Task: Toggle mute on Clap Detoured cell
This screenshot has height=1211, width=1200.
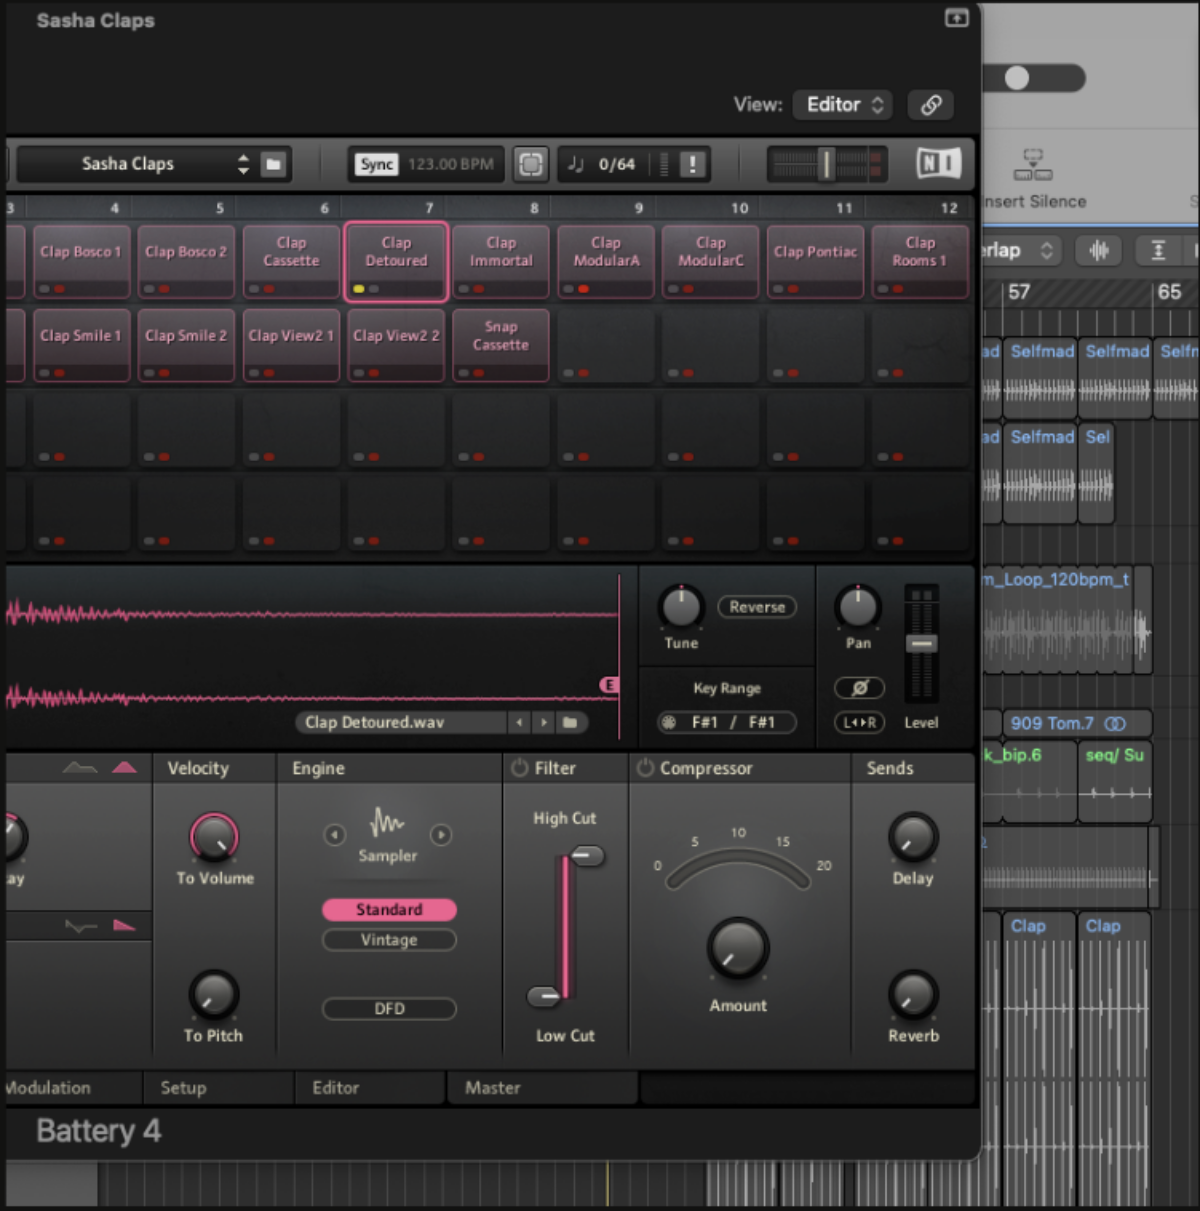Action: click(358, 289)
